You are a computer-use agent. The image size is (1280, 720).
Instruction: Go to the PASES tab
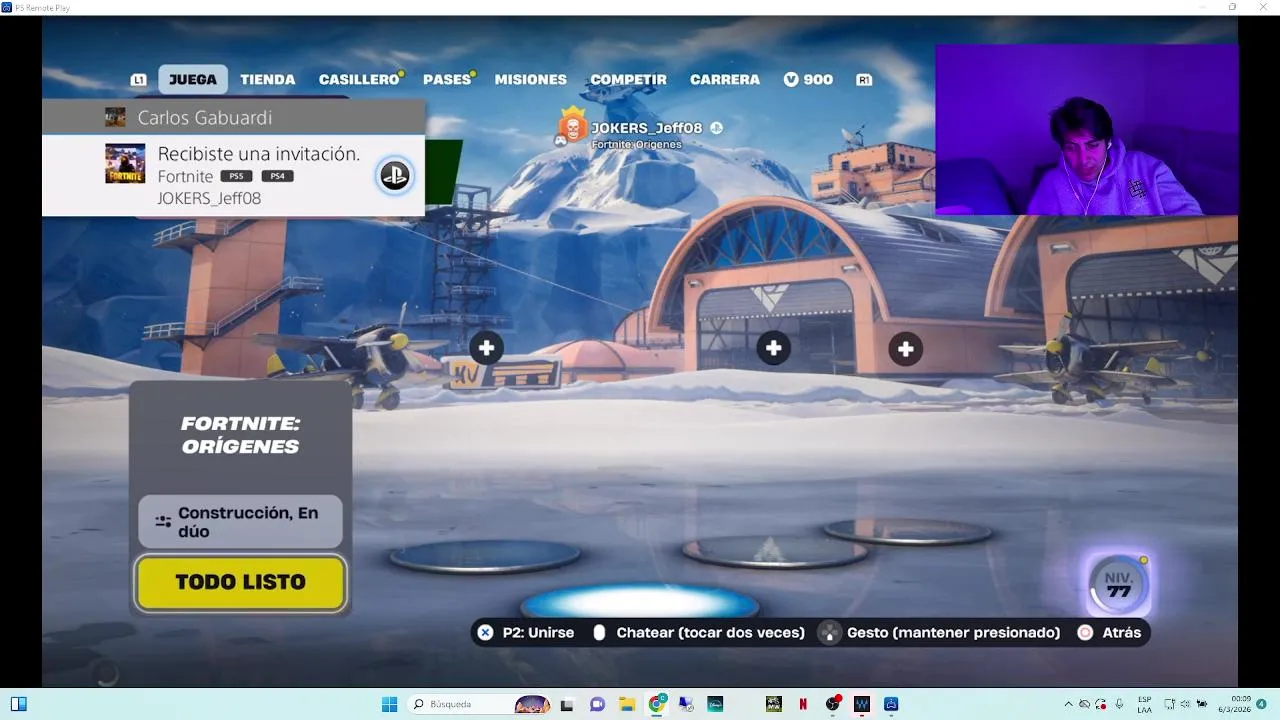click(447, 79)
